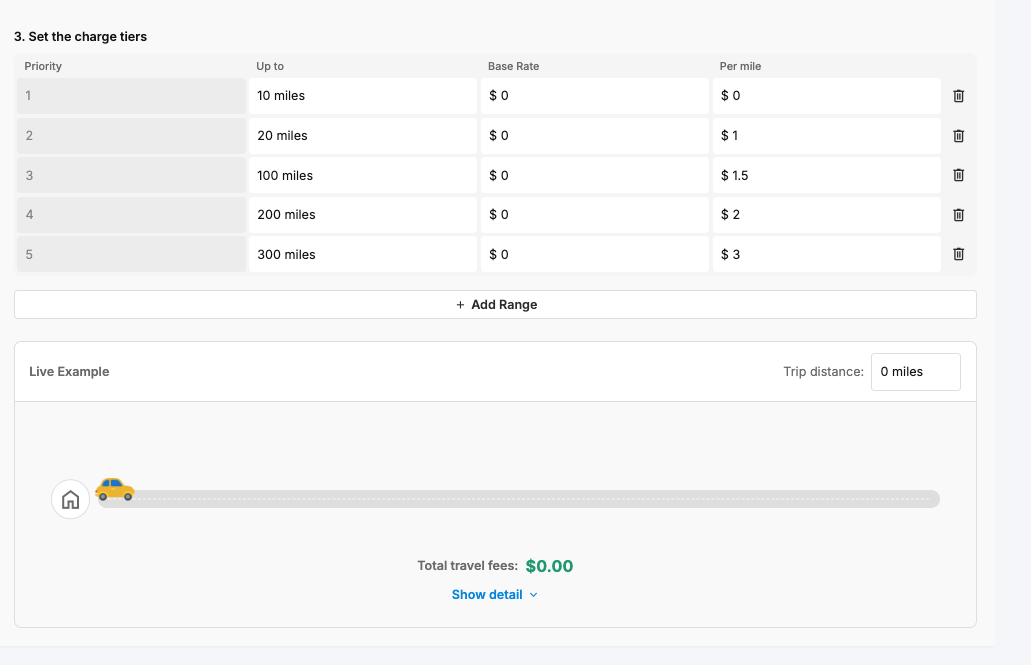The height and width of the screenshot is (665, 1031).
Task: Click the Priority column header
Action: coord(43,66)
